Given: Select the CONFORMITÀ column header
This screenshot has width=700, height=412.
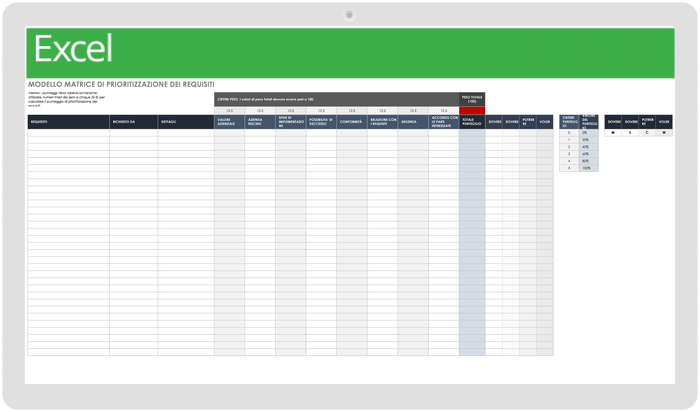Looking at the screenshot, I should [x=352, y=122].
